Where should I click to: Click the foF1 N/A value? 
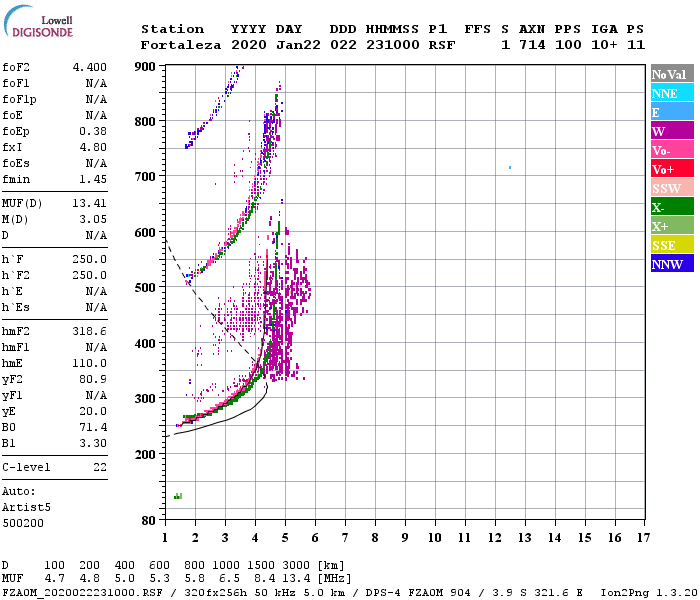96,83
